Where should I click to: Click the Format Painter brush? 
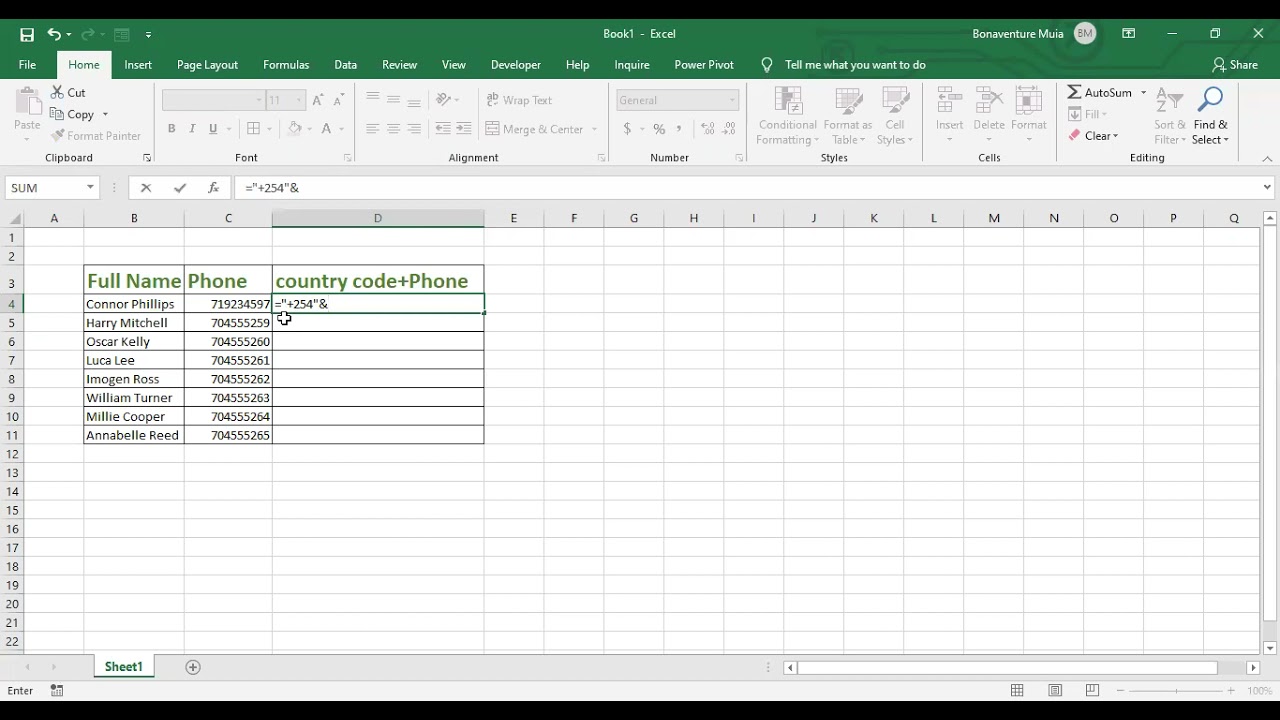(96, 135)
